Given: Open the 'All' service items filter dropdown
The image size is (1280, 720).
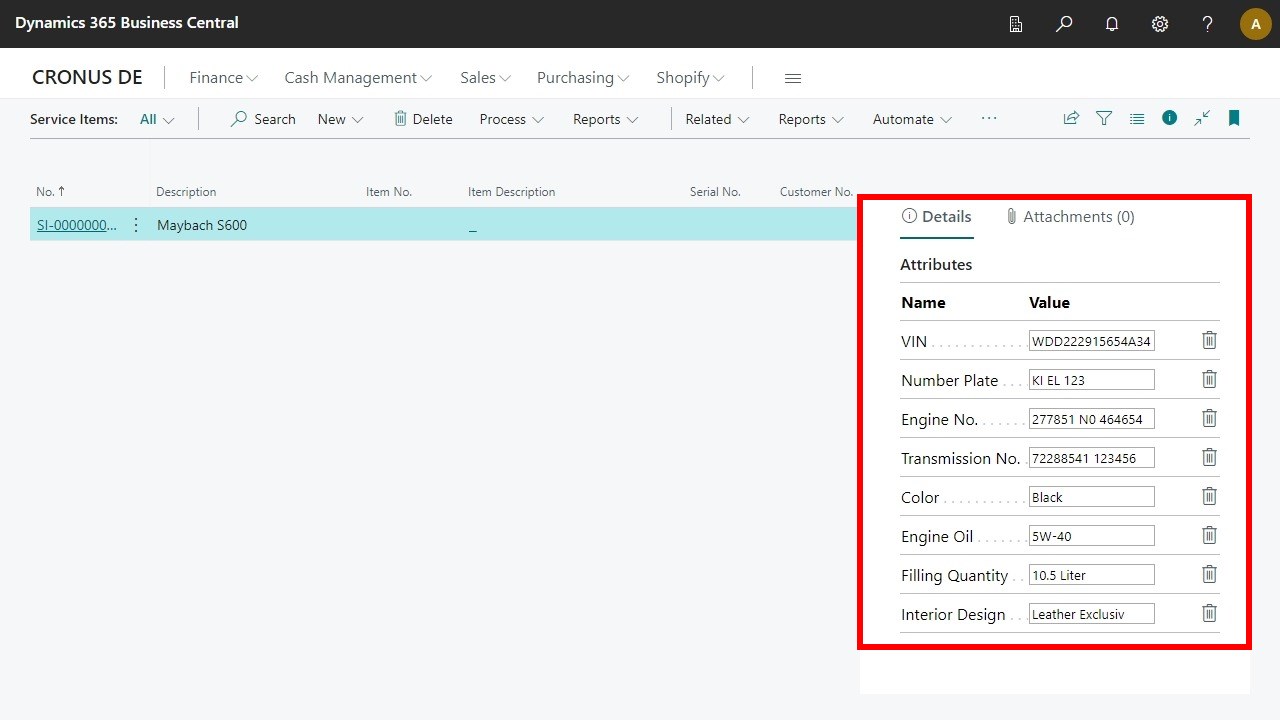Looking at the screenshot, I should (x=156, y=119).
